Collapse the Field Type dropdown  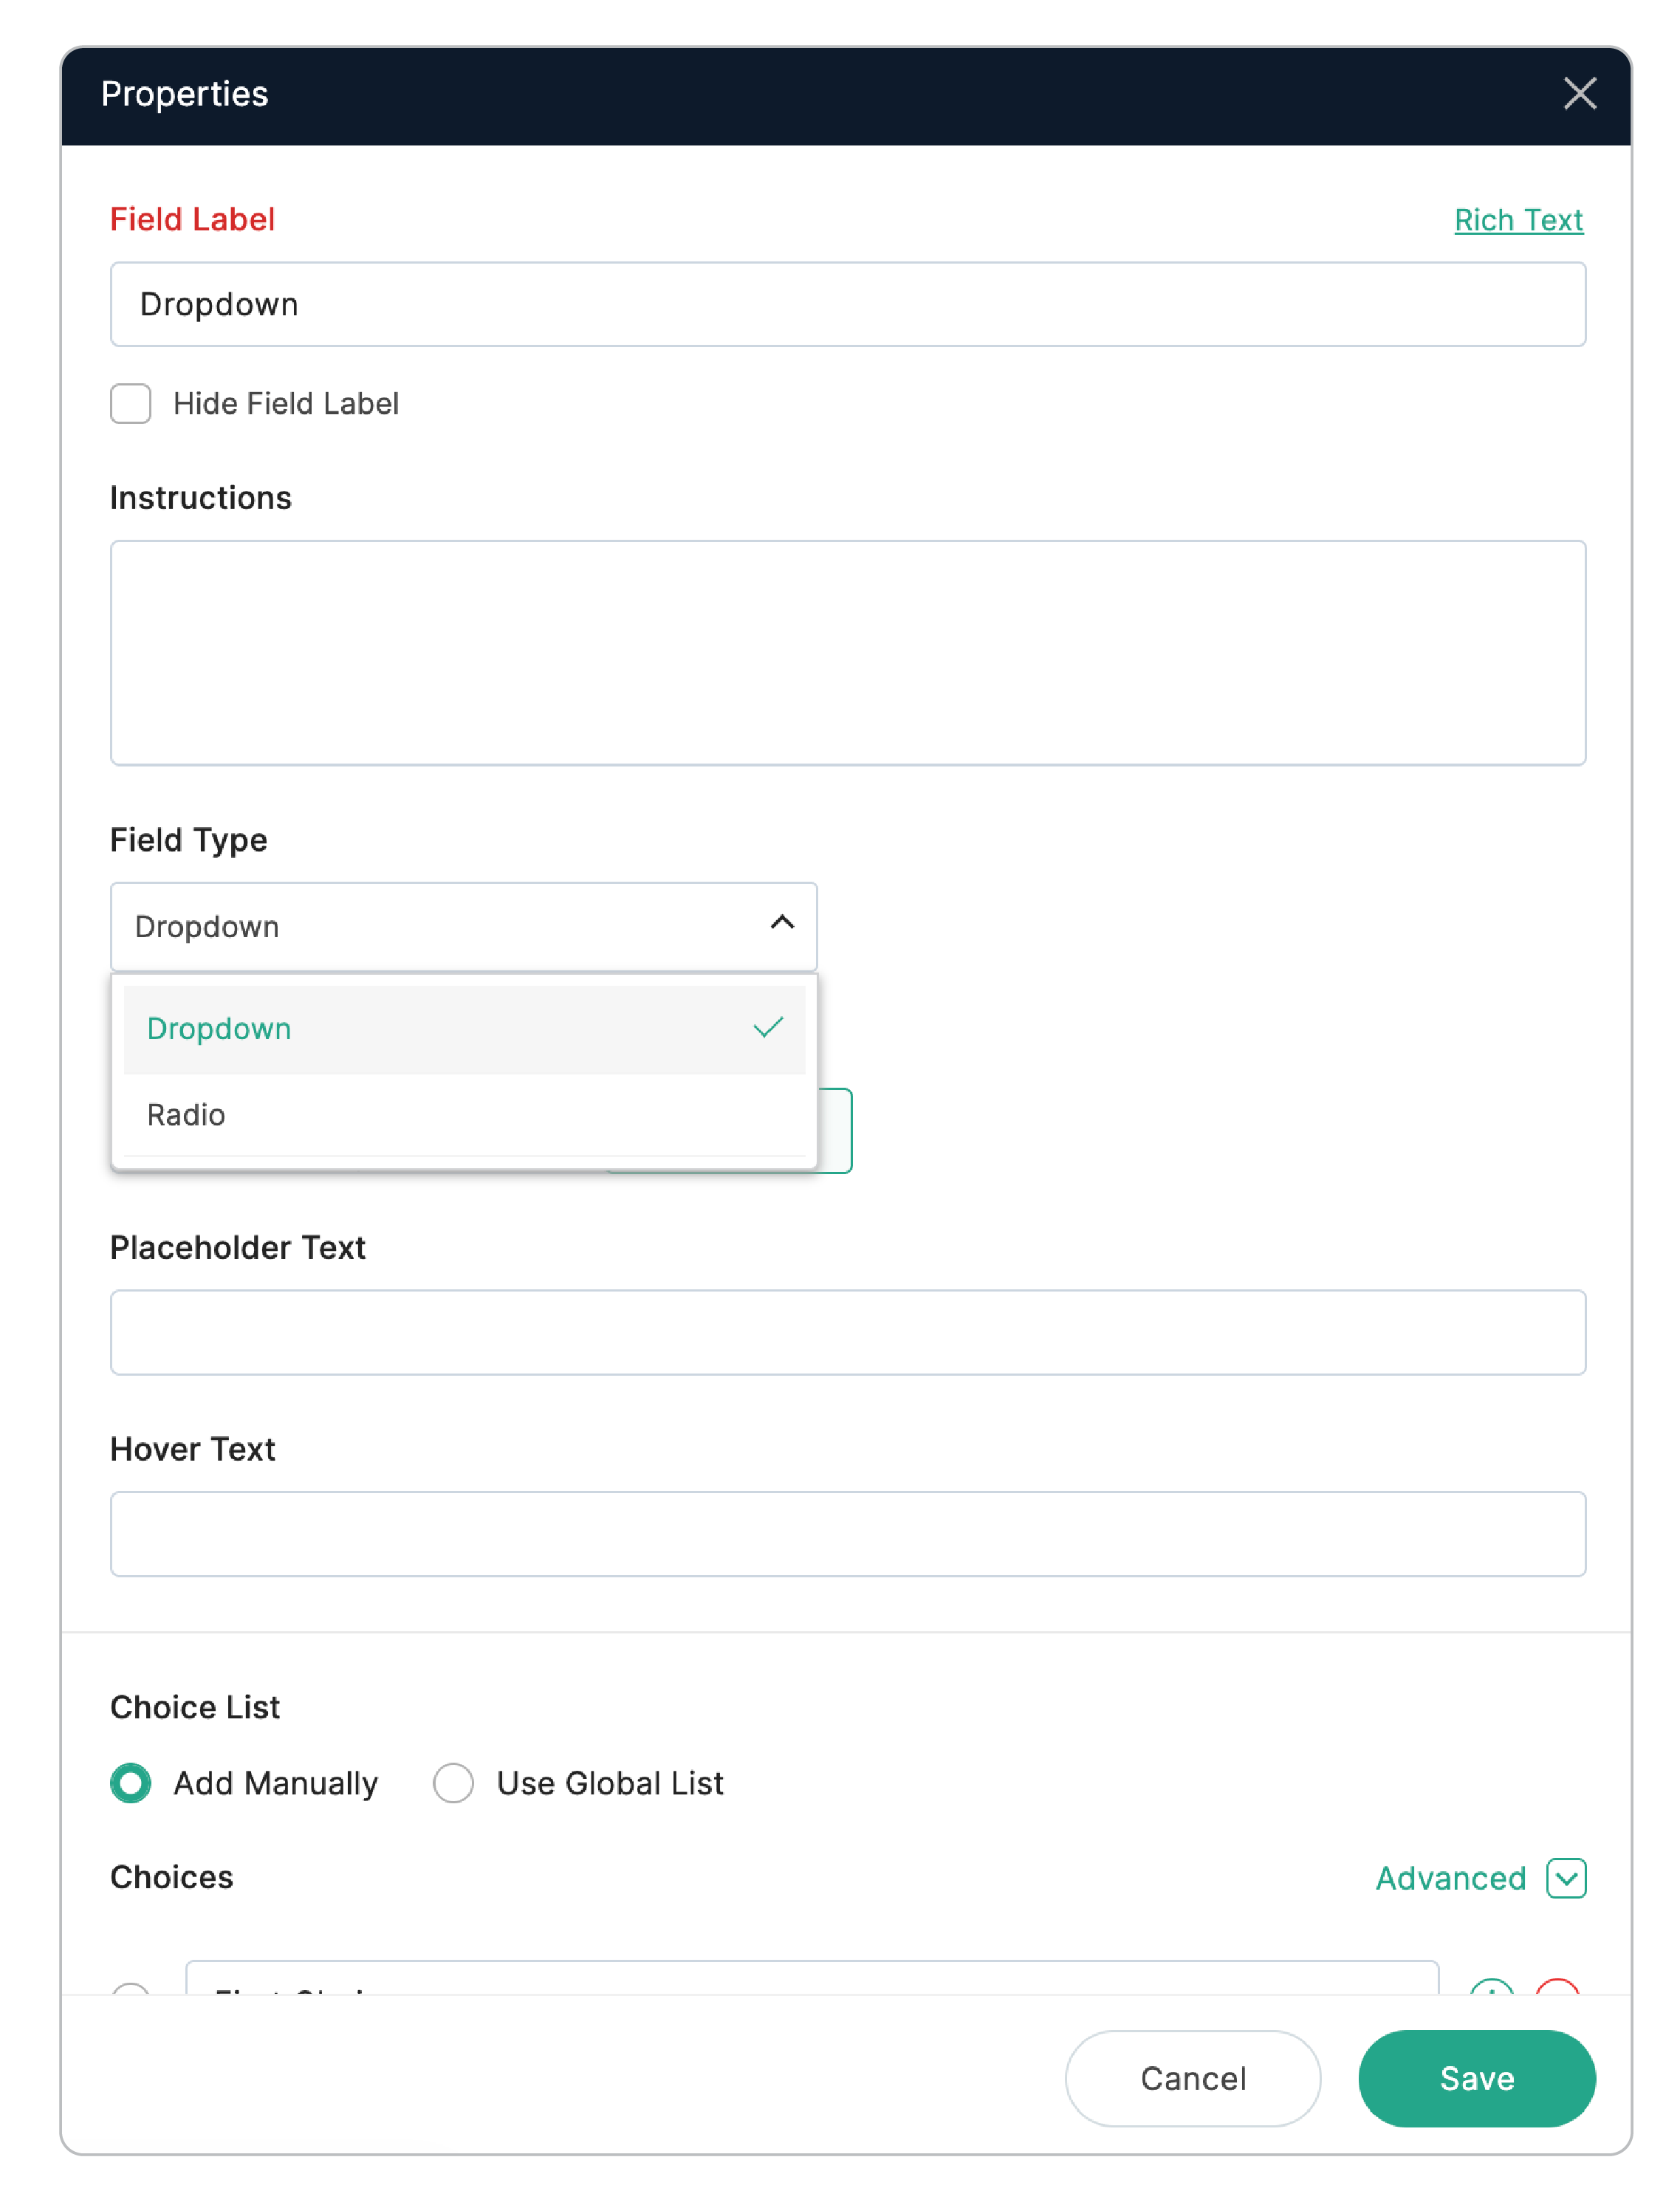[x=783, y=925]
